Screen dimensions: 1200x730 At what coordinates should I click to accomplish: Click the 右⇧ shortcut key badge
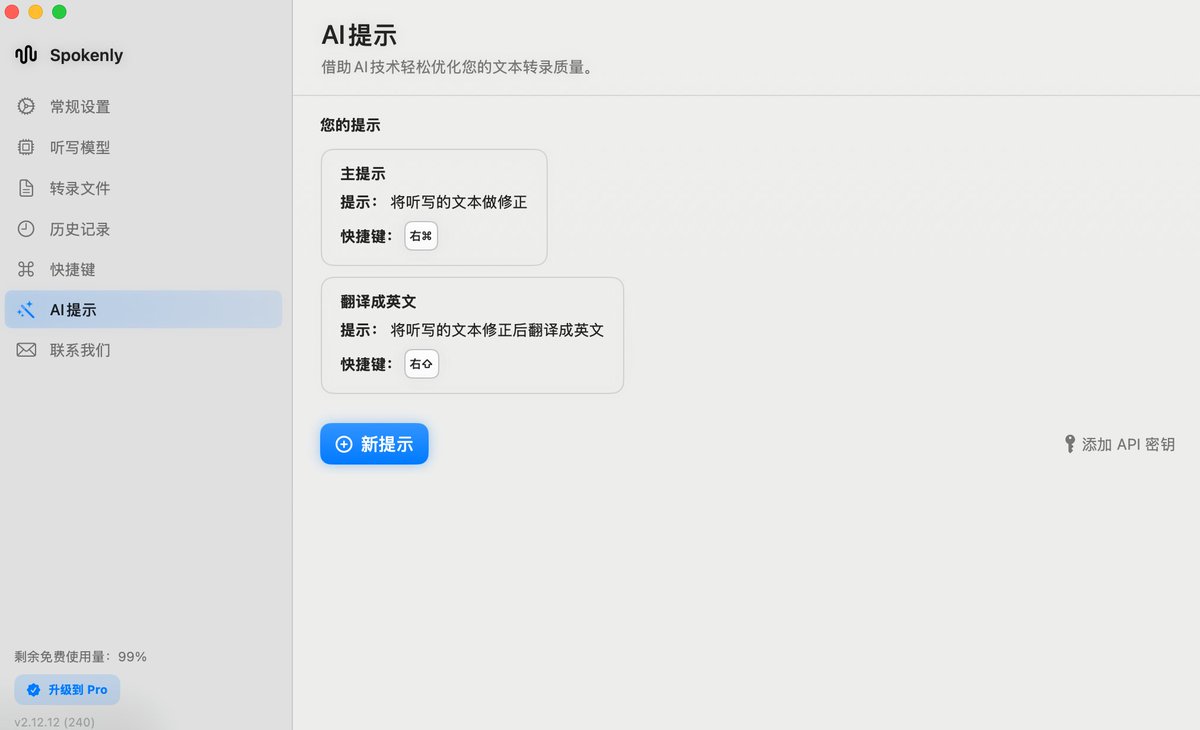click(x=421, y=364)
